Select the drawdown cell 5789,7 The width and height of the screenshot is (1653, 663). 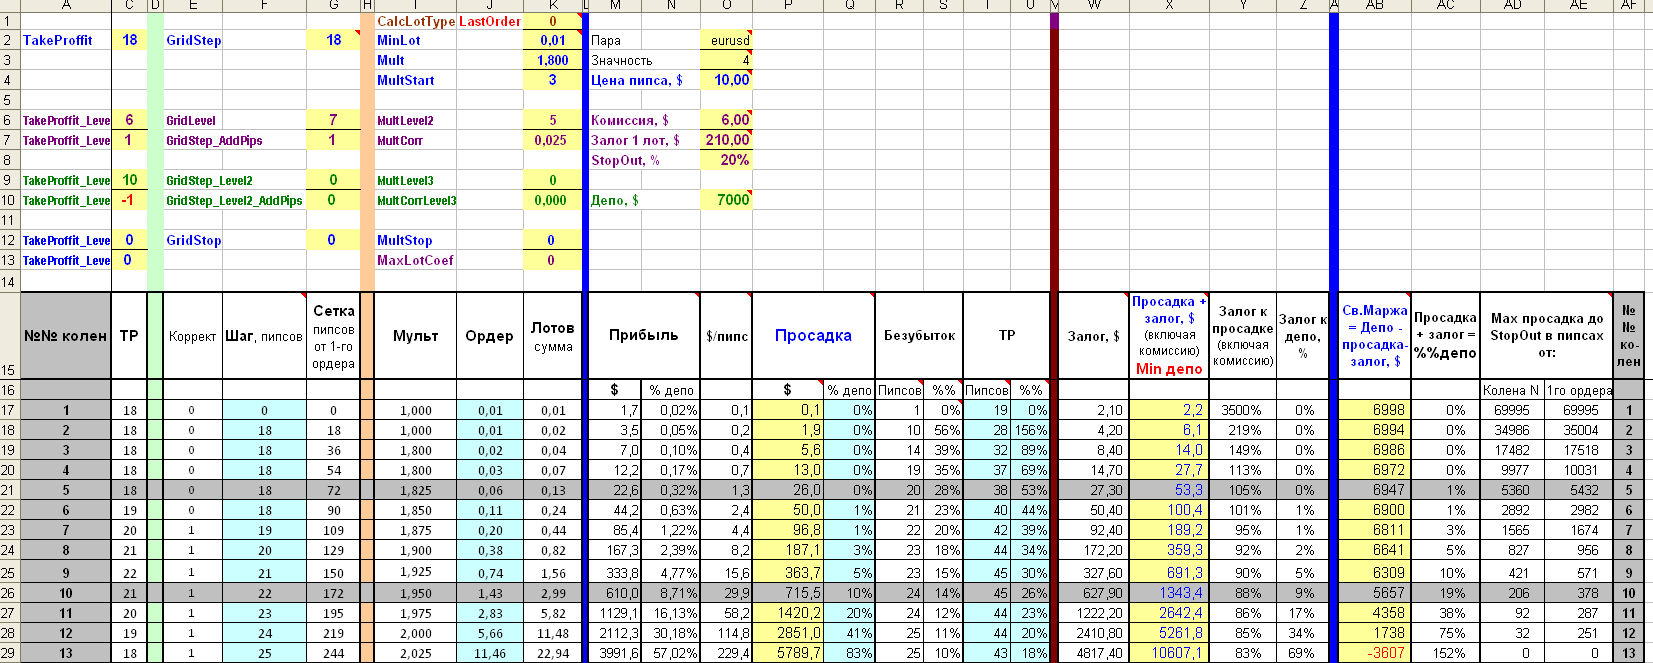click(x=788, y=653)
